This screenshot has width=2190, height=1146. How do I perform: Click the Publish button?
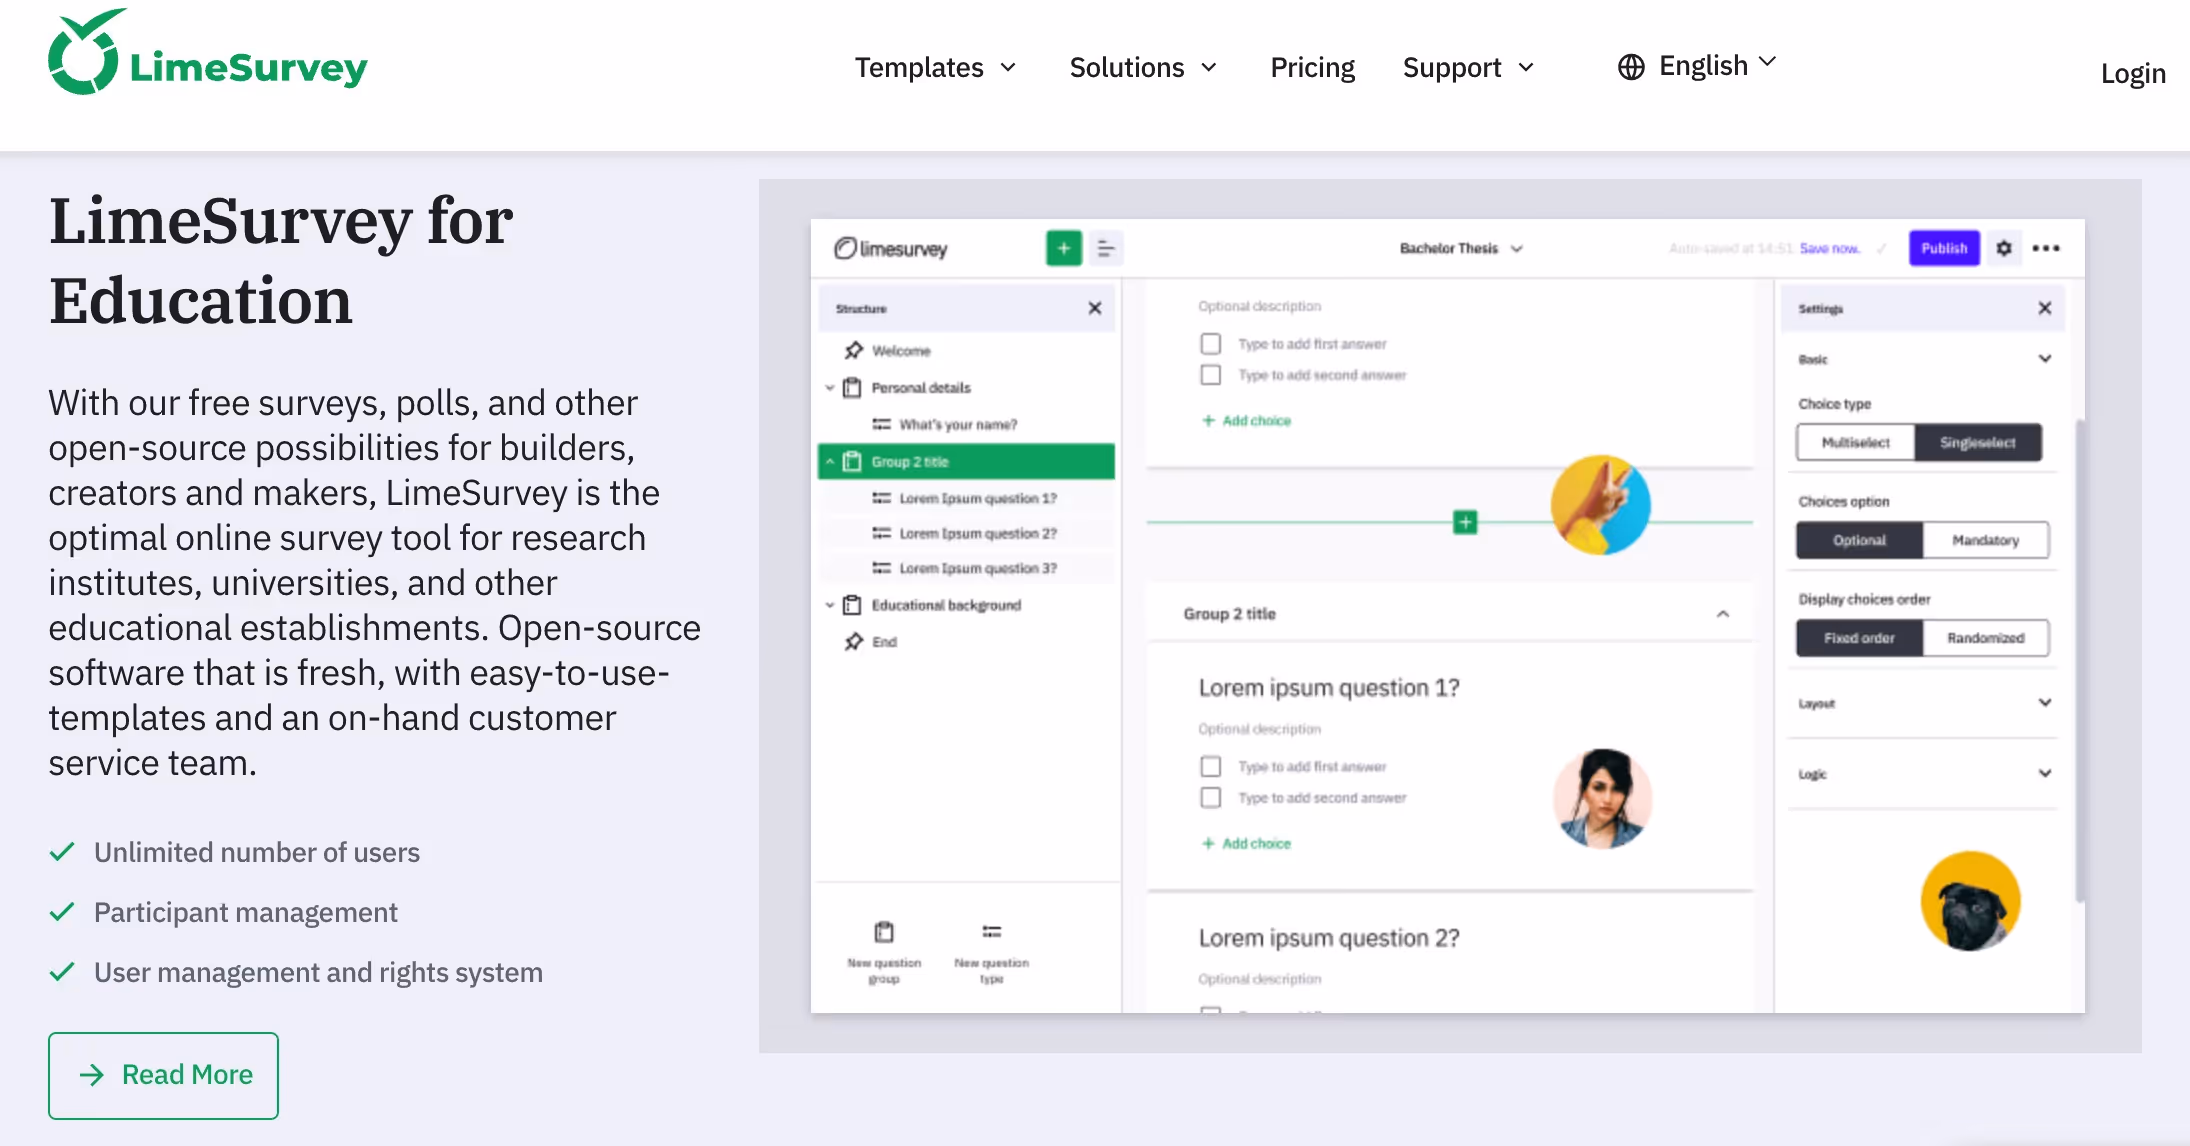(x=1943, y=248)
